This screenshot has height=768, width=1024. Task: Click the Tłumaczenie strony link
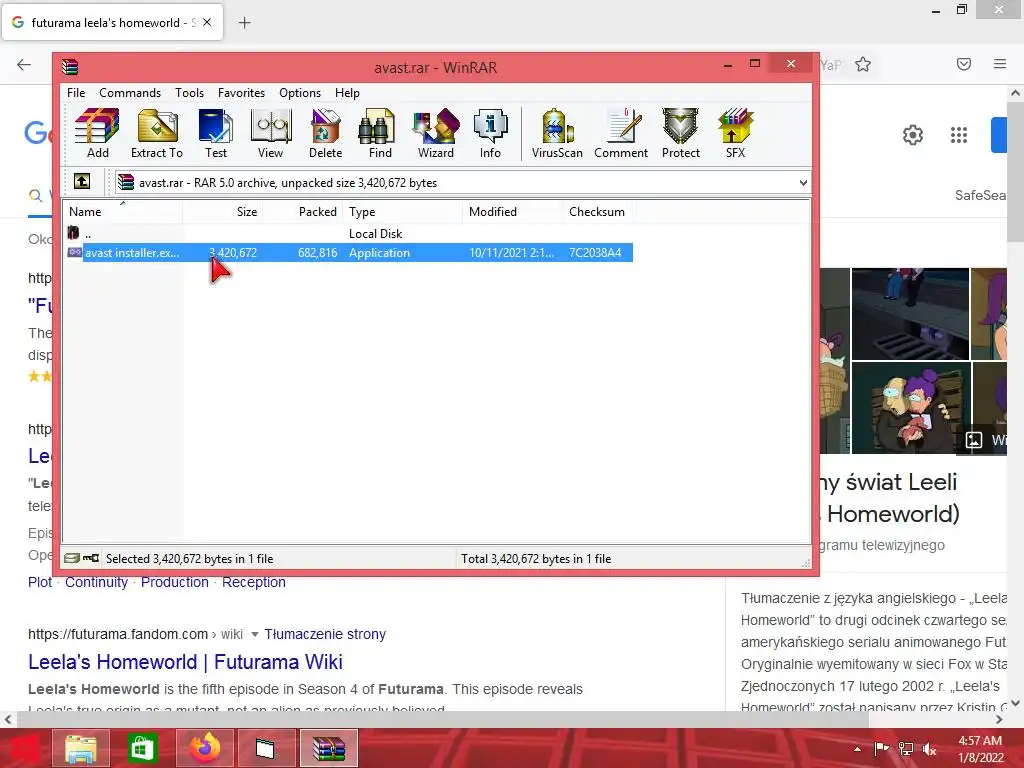click(x=325, y=634)
